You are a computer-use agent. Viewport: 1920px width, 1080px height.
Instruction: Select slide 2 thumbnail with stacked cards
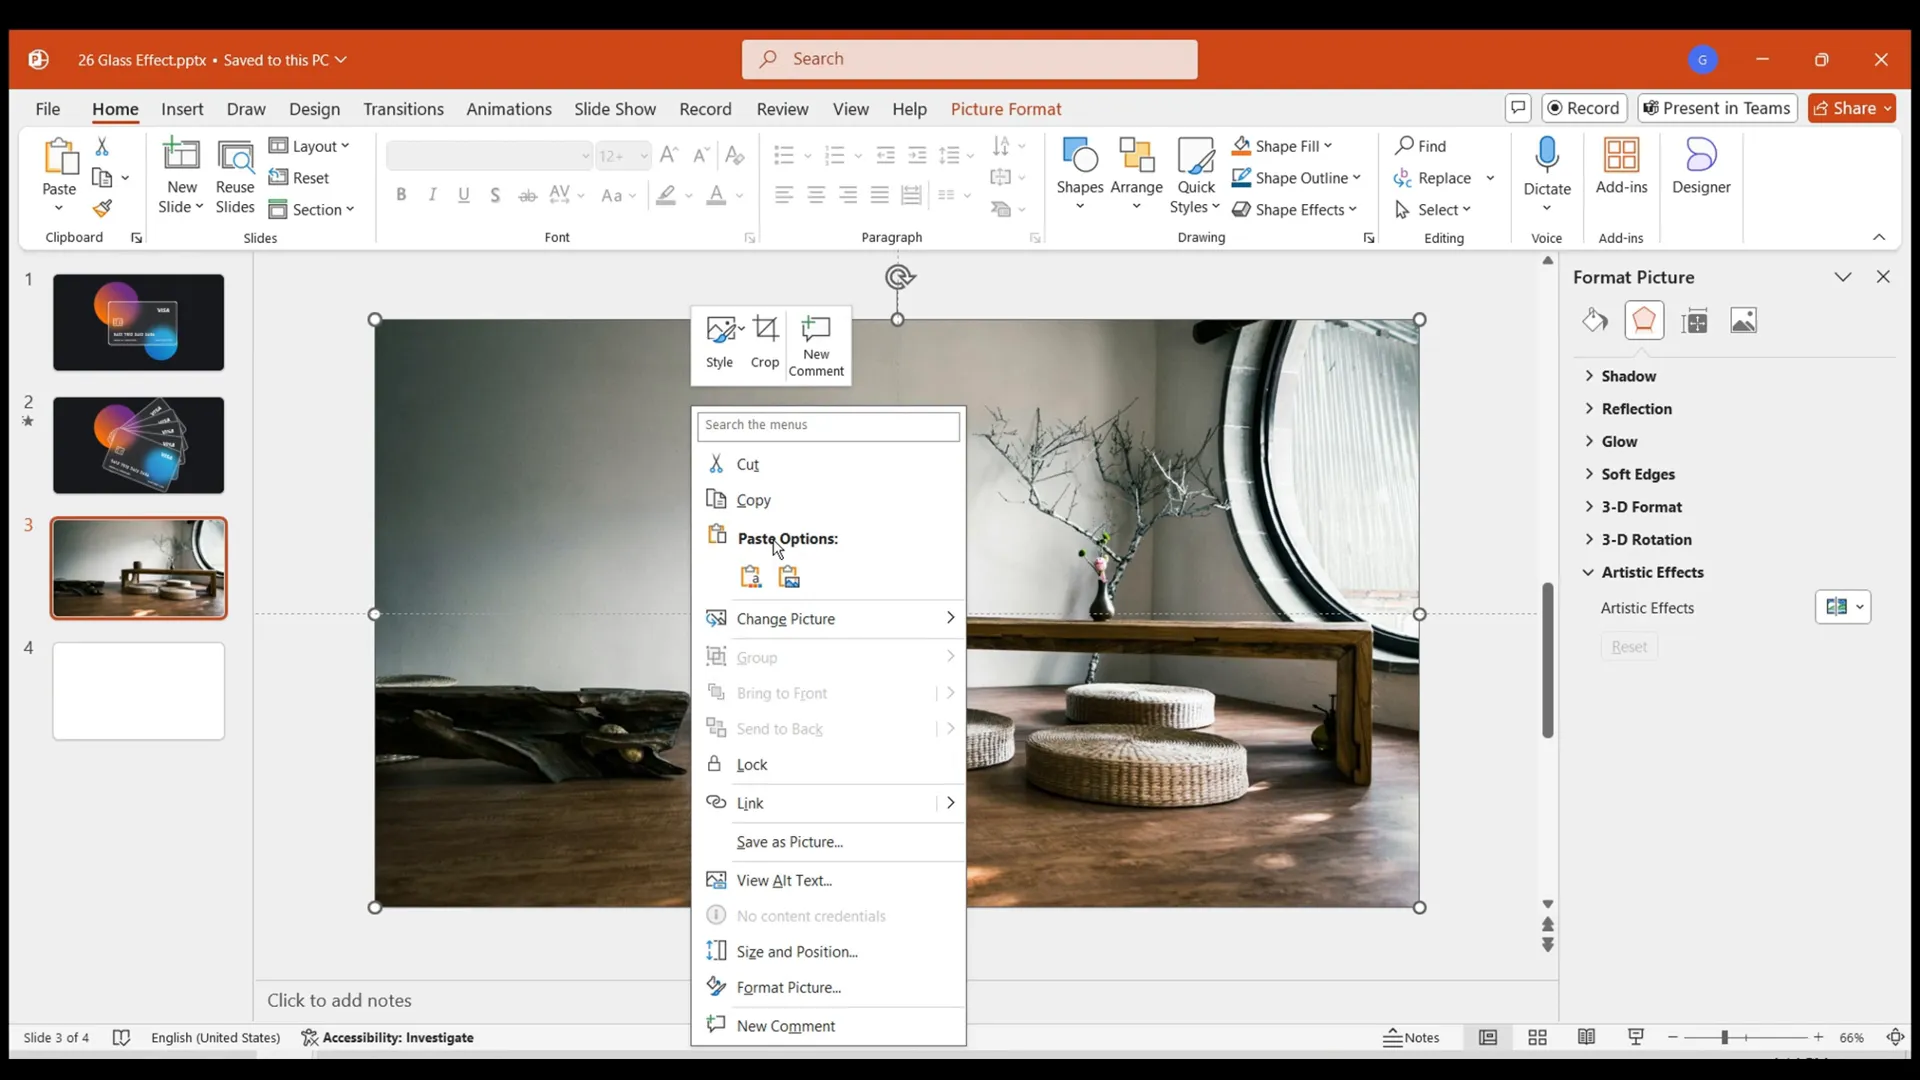(x=139, y=446)
